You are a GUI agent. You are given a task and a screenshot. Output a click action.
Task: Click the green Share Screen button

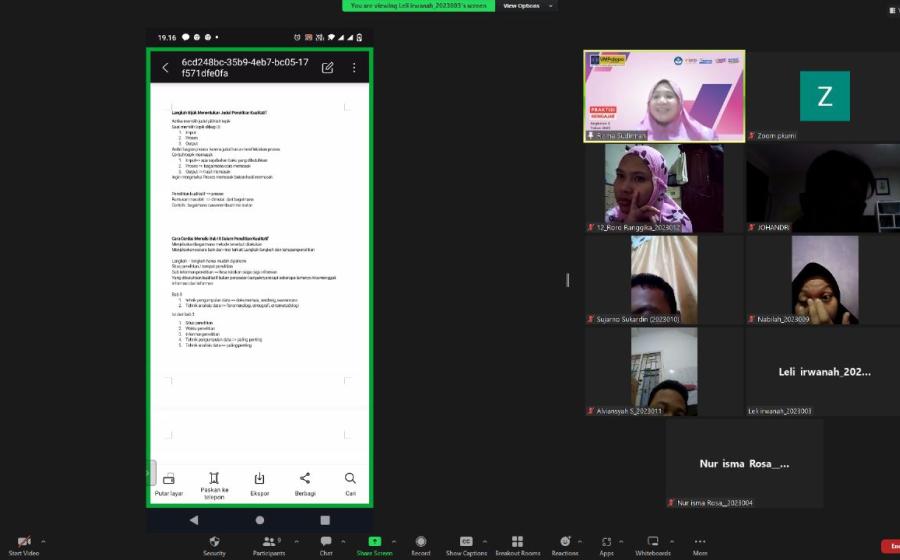375,544
